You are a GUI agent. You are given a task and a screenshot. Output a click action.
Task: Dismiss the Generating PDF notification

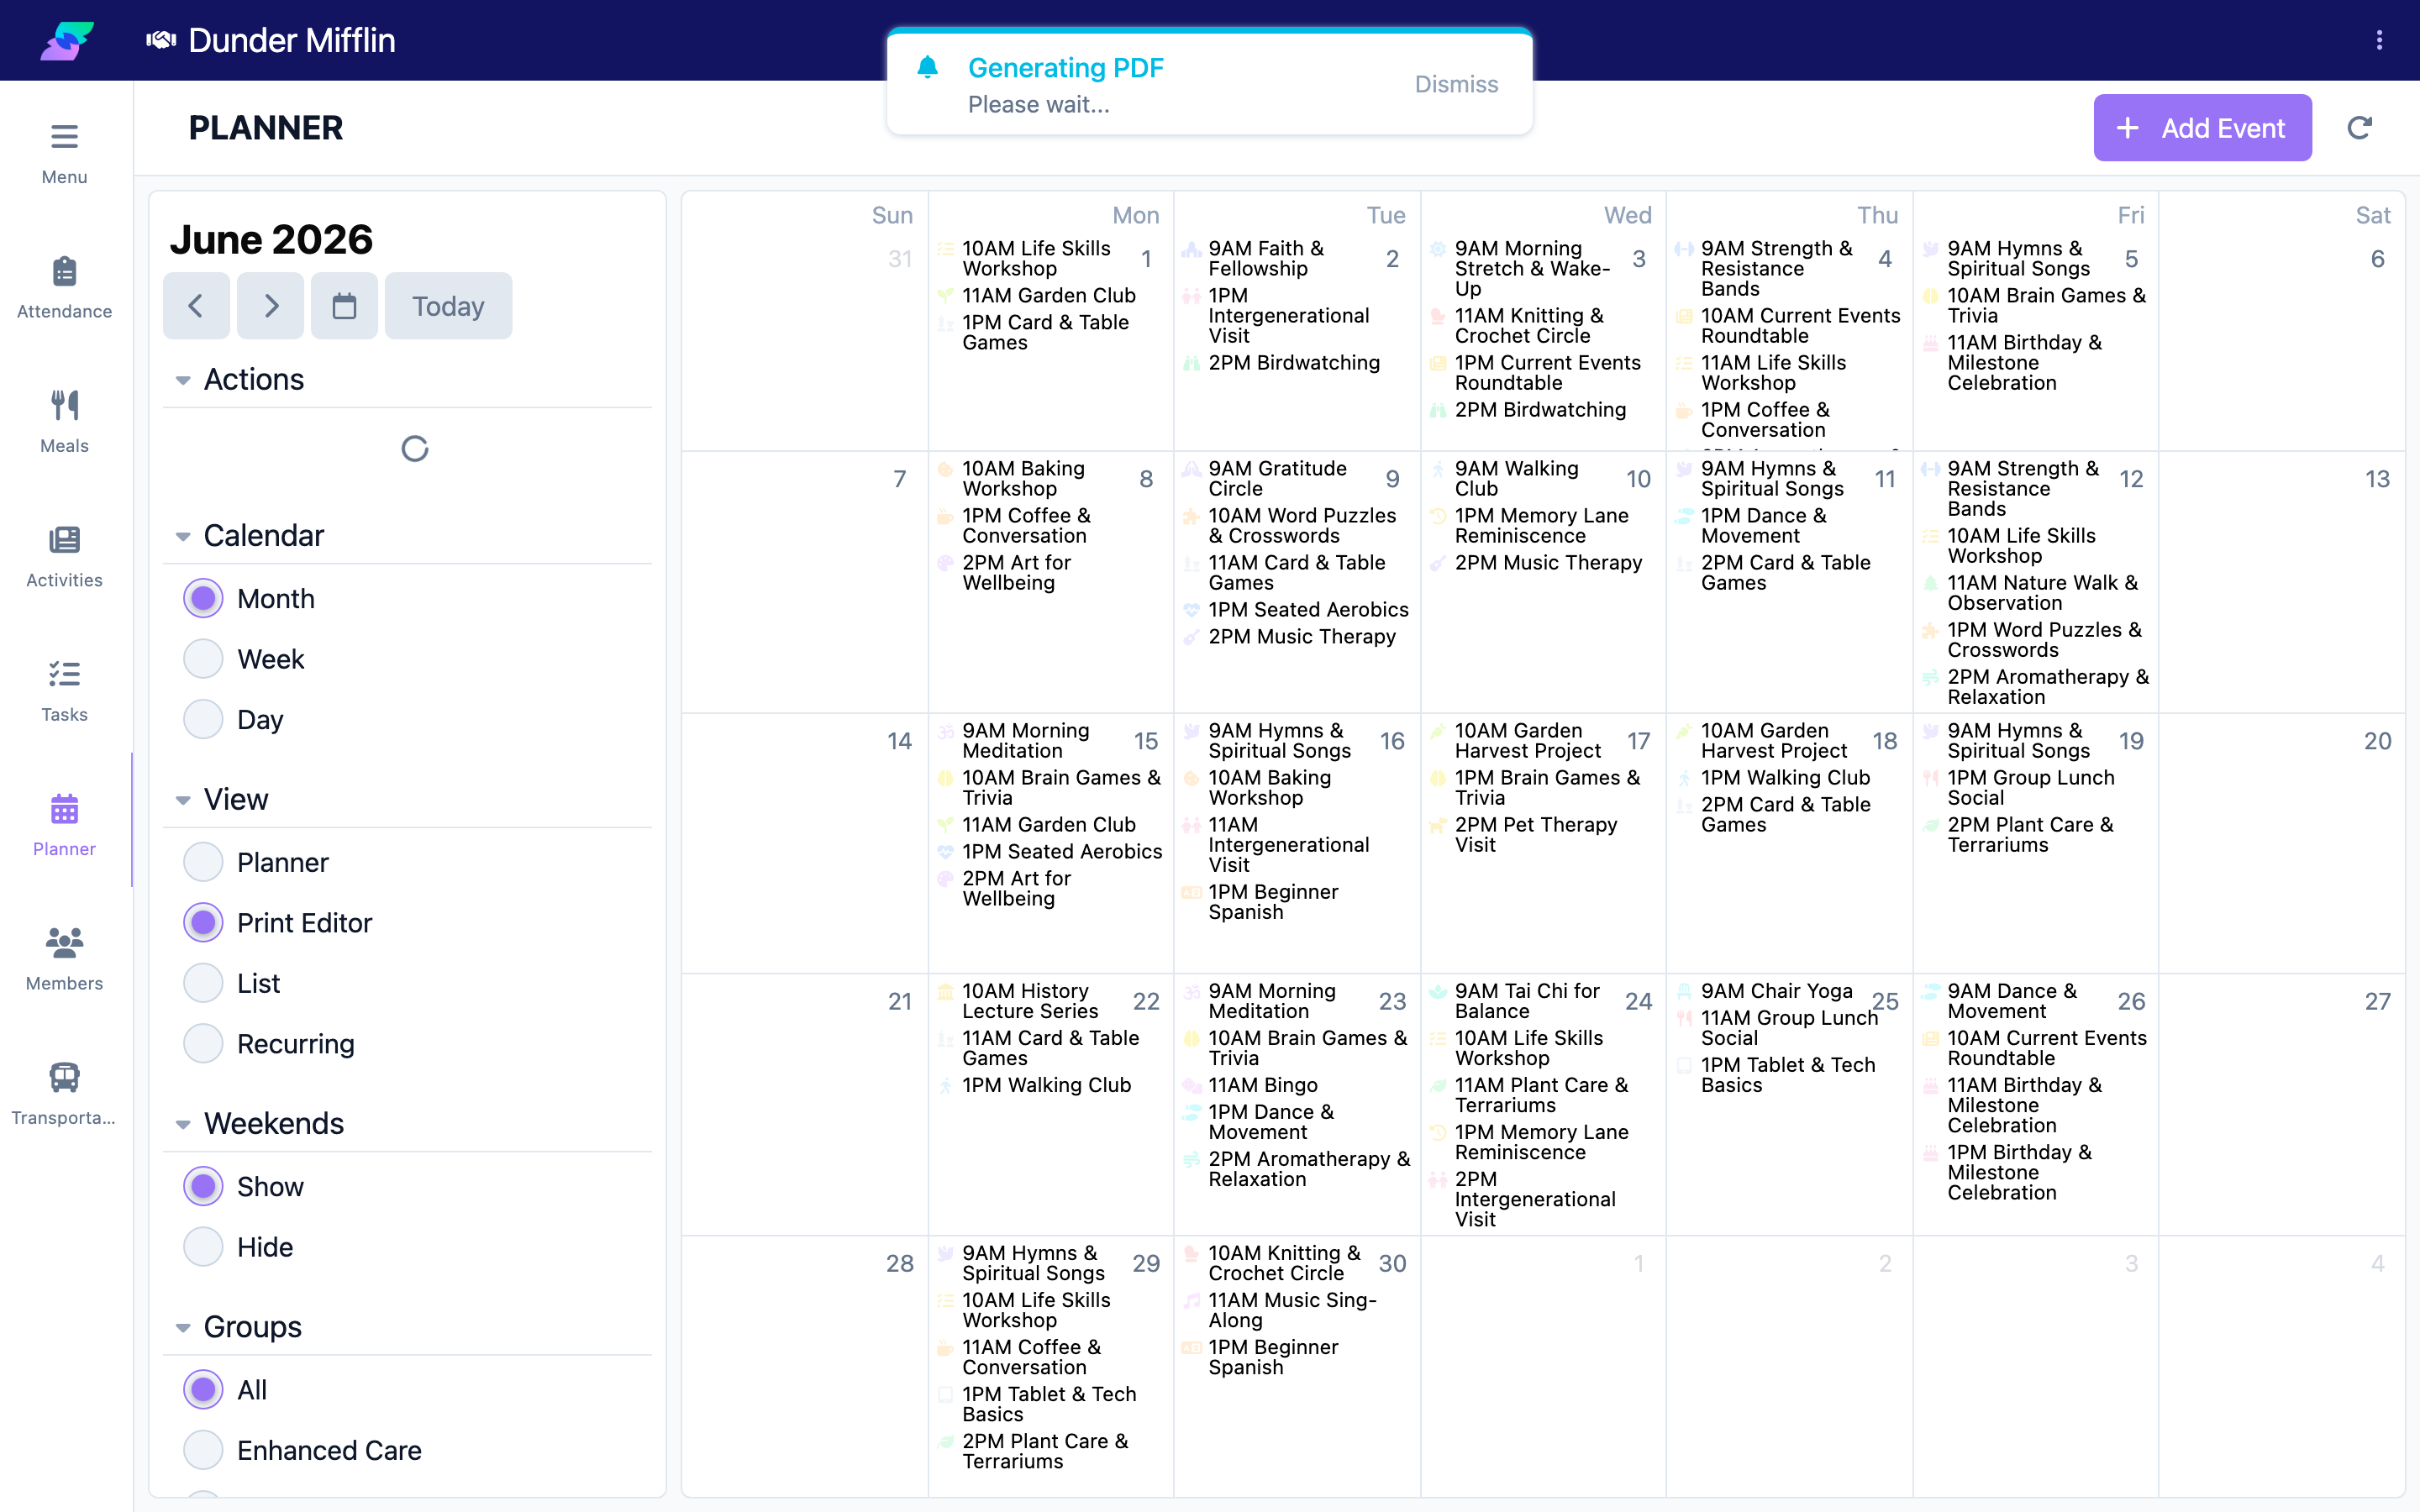(x=1456, y=84)
